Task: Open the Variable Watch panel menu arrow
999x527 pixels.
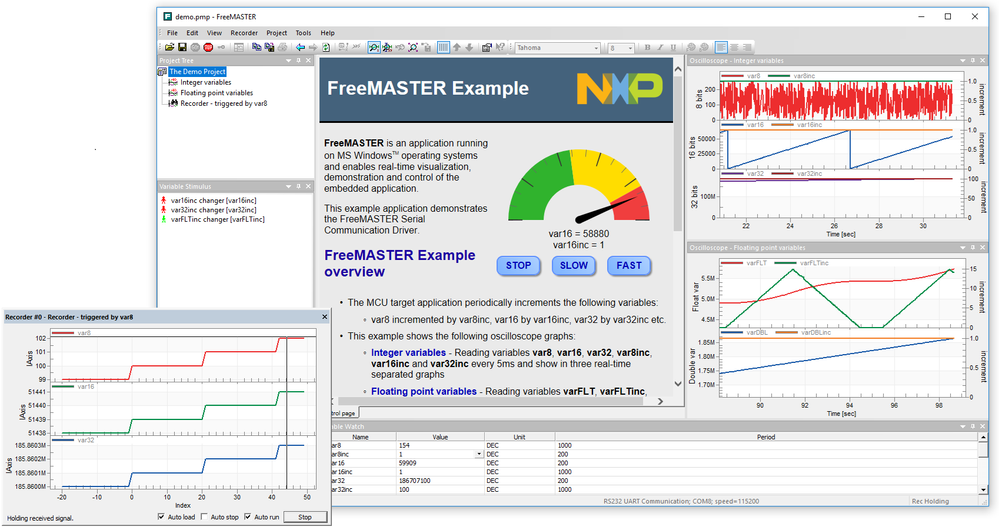Action: (963, 426)
